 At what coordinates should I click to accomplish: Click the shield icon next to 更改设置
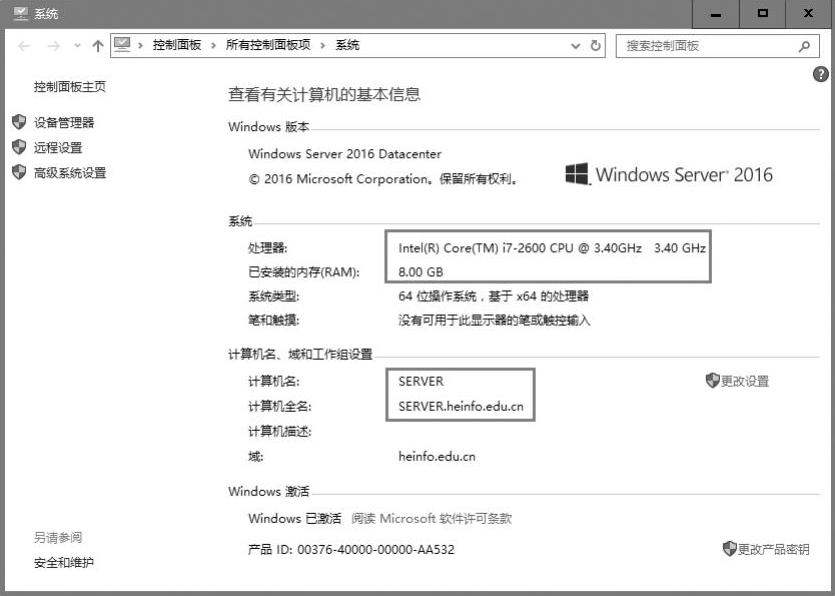point(713,380)
